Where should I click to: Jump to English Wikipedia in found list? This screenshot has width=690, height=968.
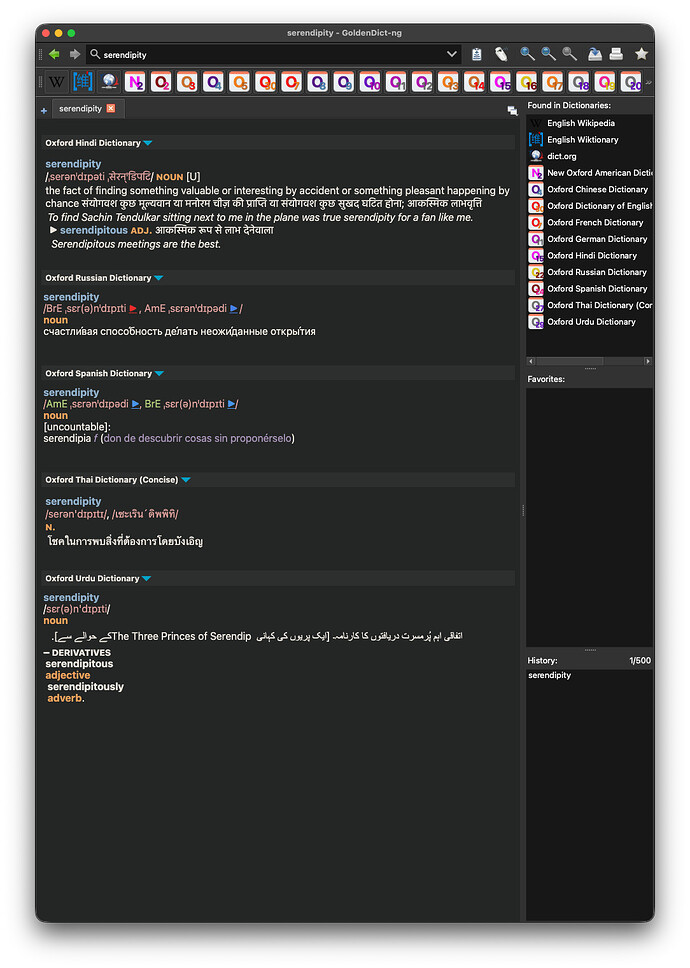[589, 123]
